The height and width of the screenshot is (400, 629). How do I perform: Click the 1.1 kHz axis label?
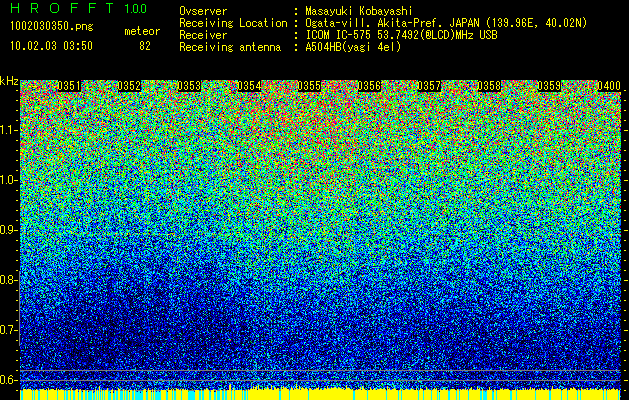click(9, 130)
